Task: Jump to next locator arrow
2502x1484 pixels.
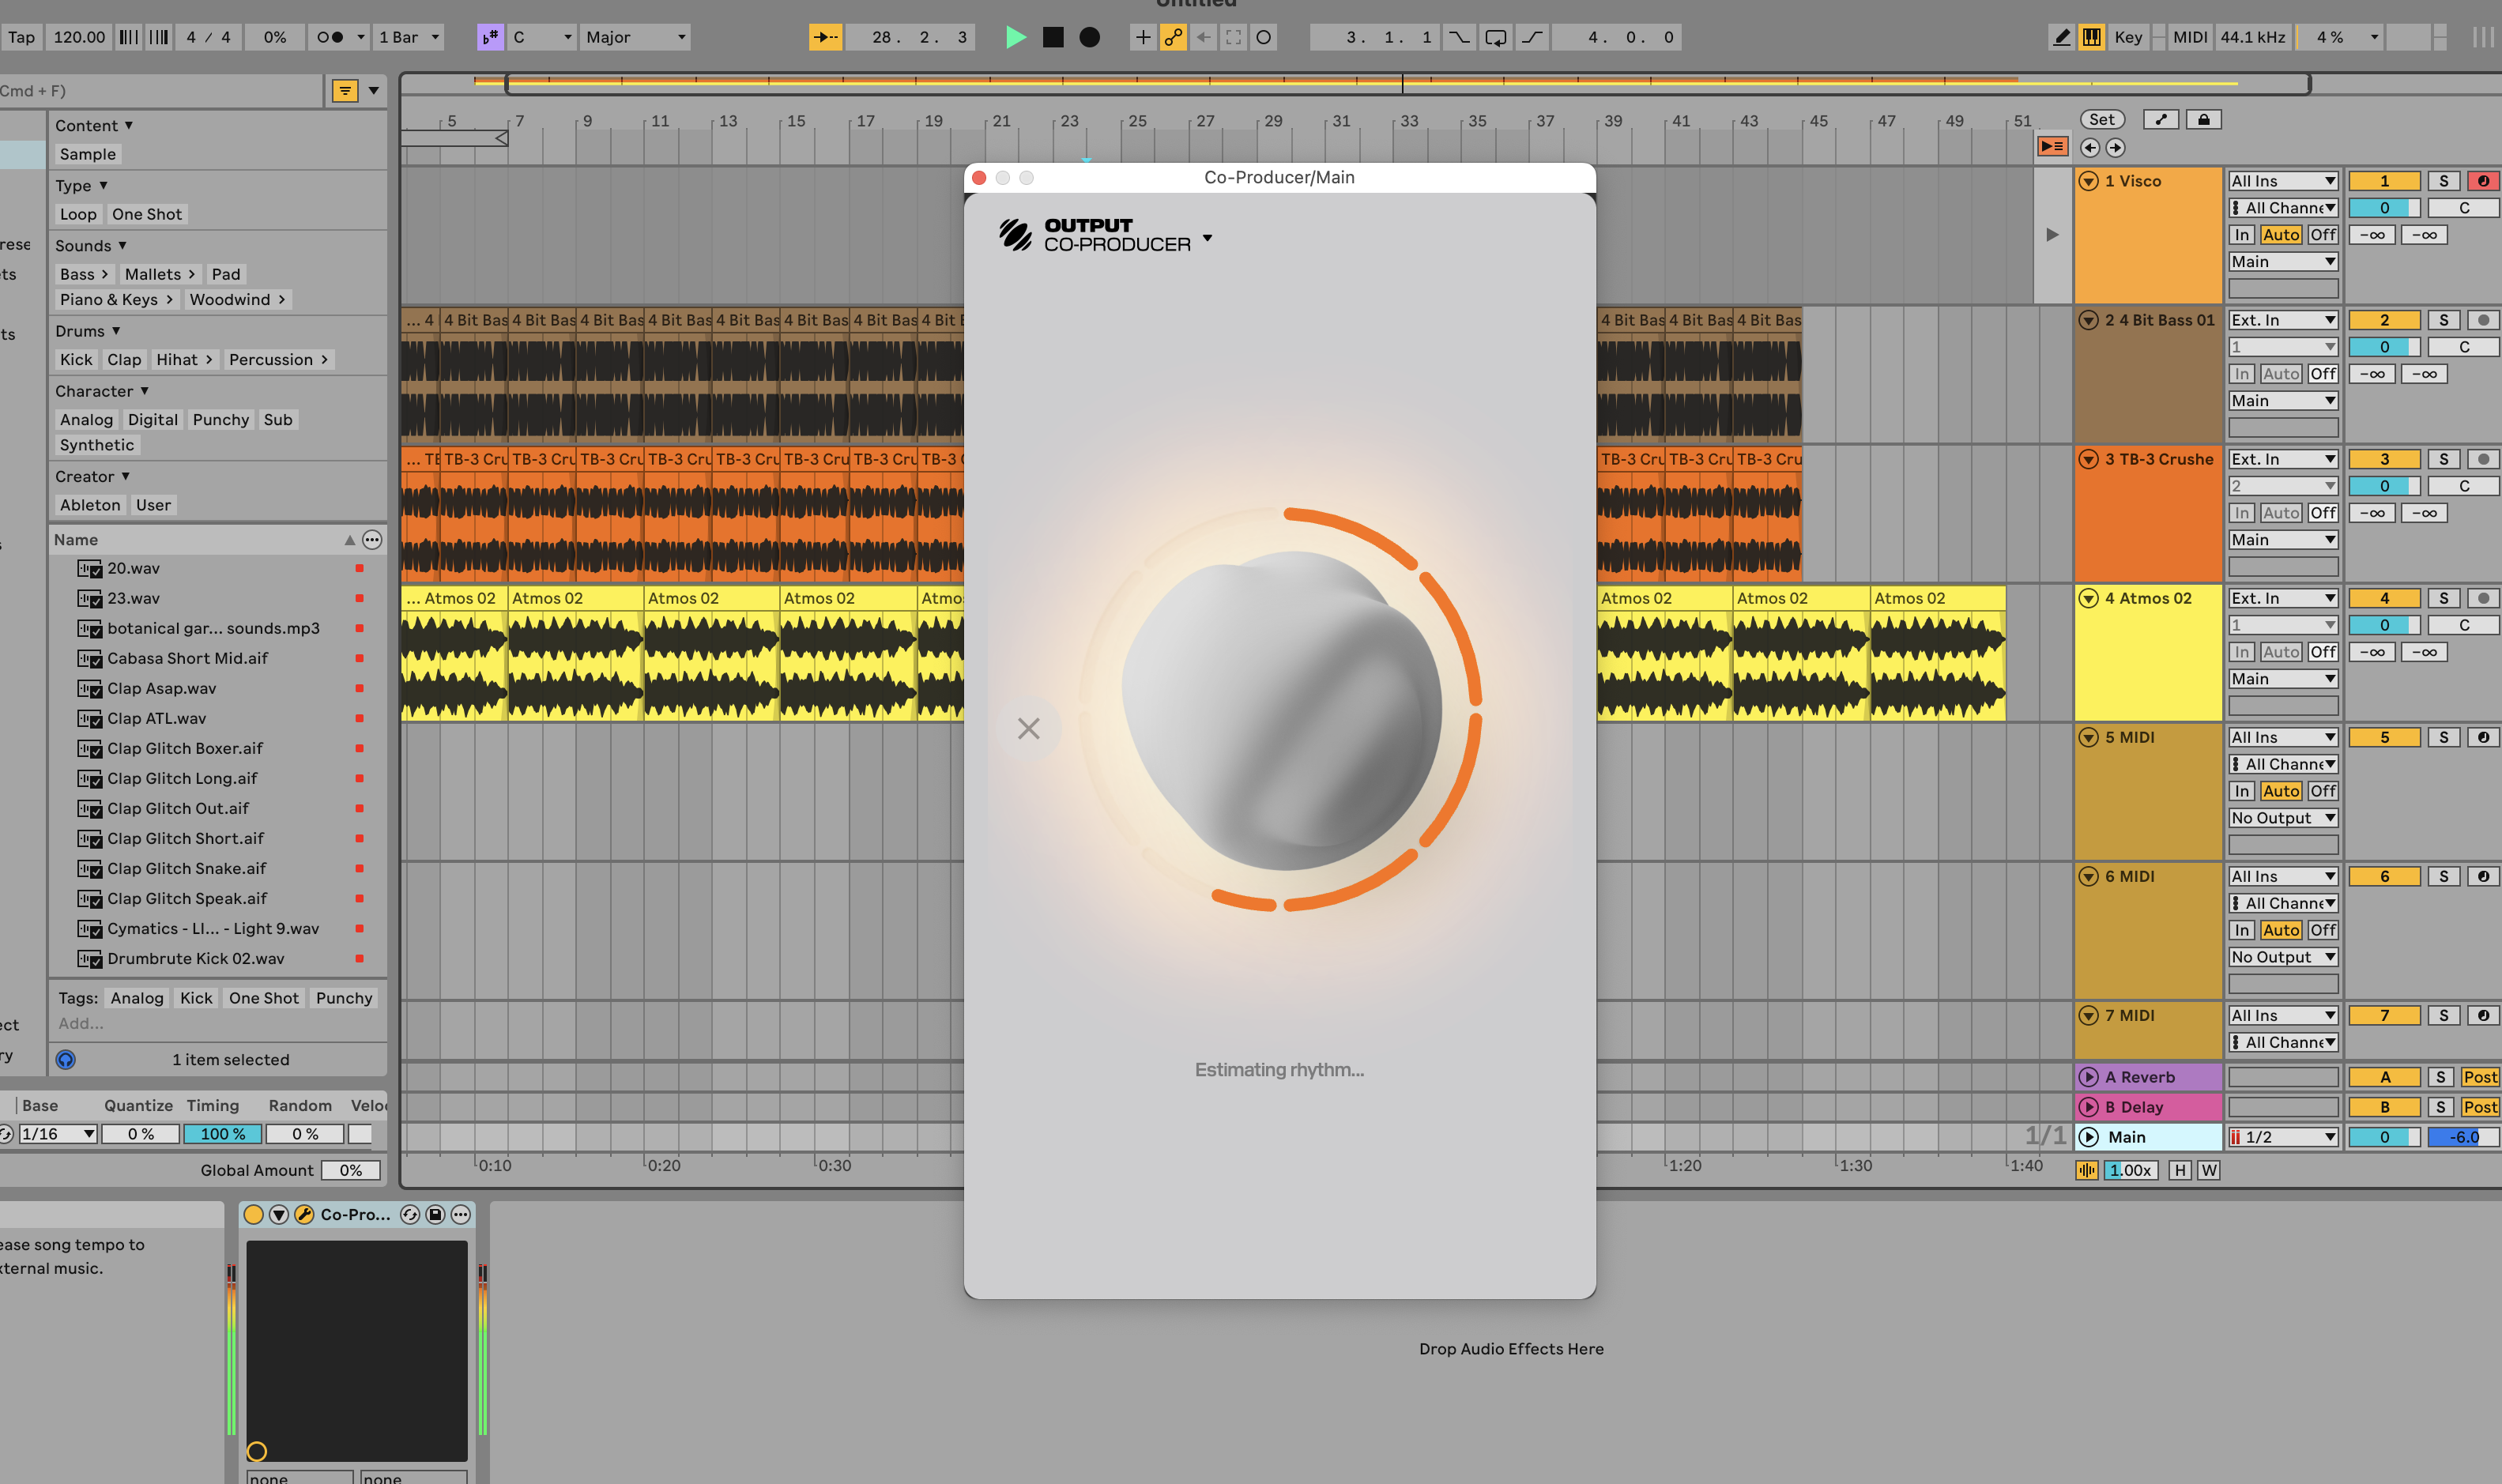Action: (2115, 148)
